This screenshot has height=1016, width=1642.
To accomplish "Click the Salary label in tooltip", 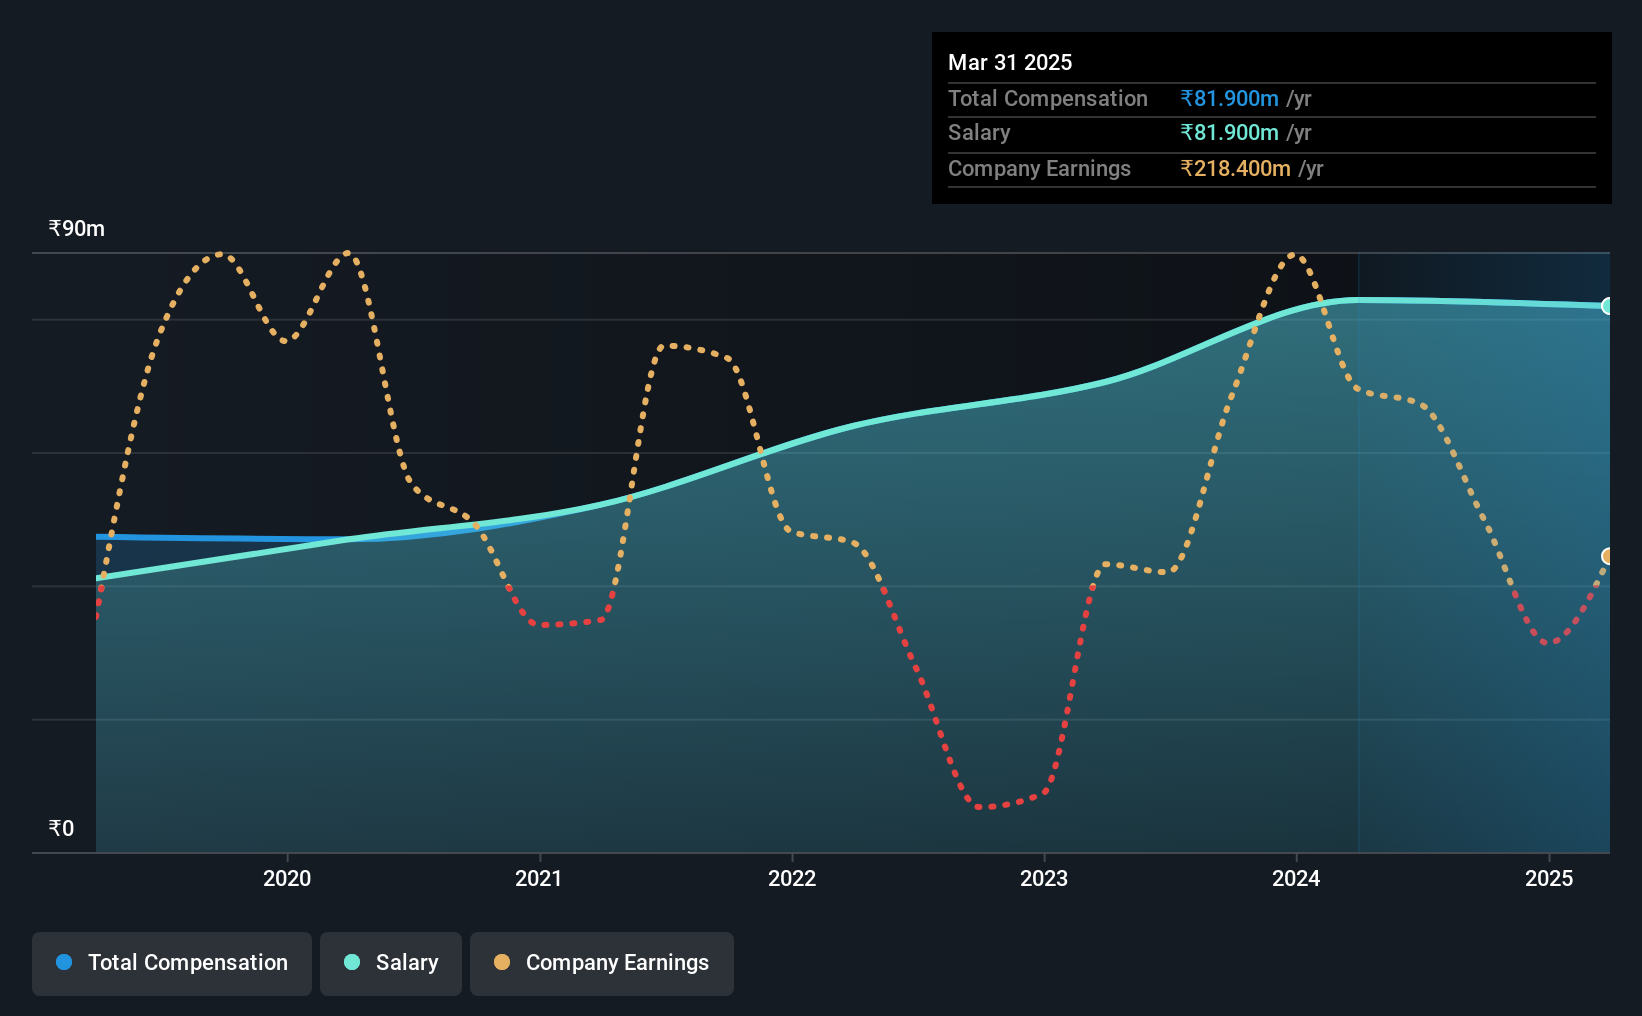I will (979, 132).
